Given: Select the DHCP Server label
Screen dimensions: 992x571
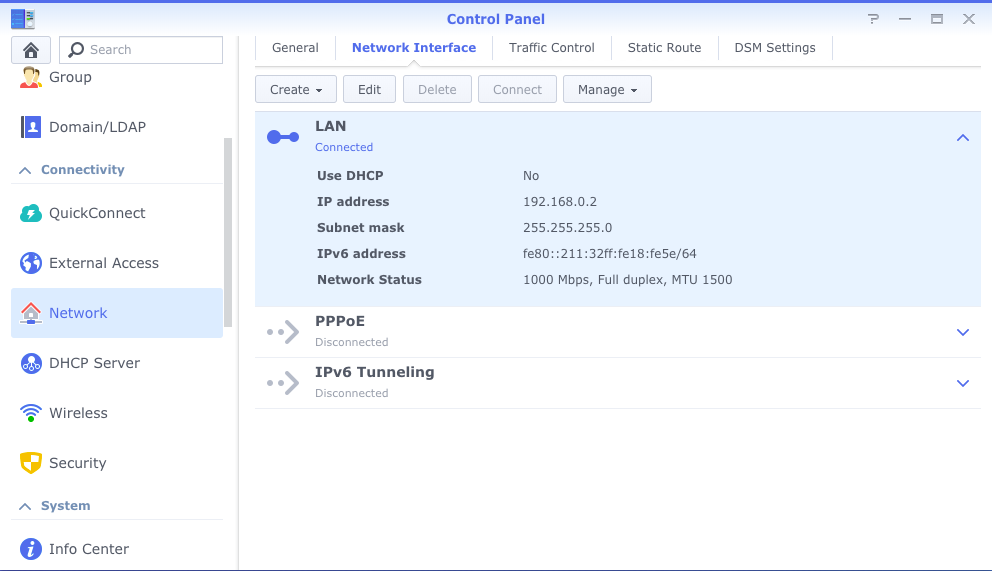Looking at the screenshot, I should coord(94,363).
